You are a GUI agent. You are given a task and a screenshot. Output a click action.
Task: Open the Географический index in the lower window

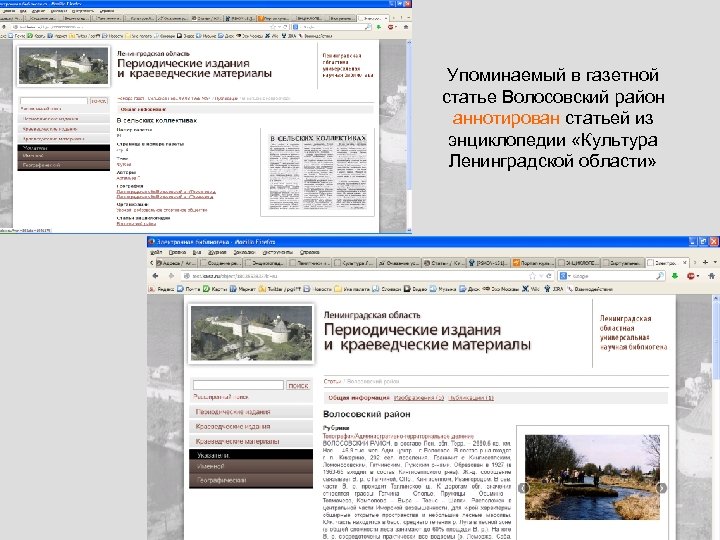click(251, 480)
